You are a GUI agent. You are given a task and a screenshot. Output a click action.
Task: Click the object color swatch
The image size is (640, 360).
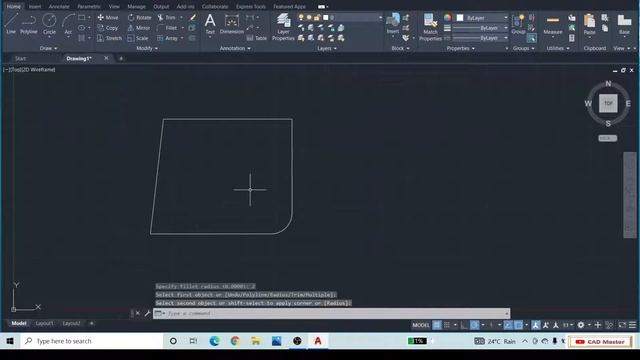460,18
